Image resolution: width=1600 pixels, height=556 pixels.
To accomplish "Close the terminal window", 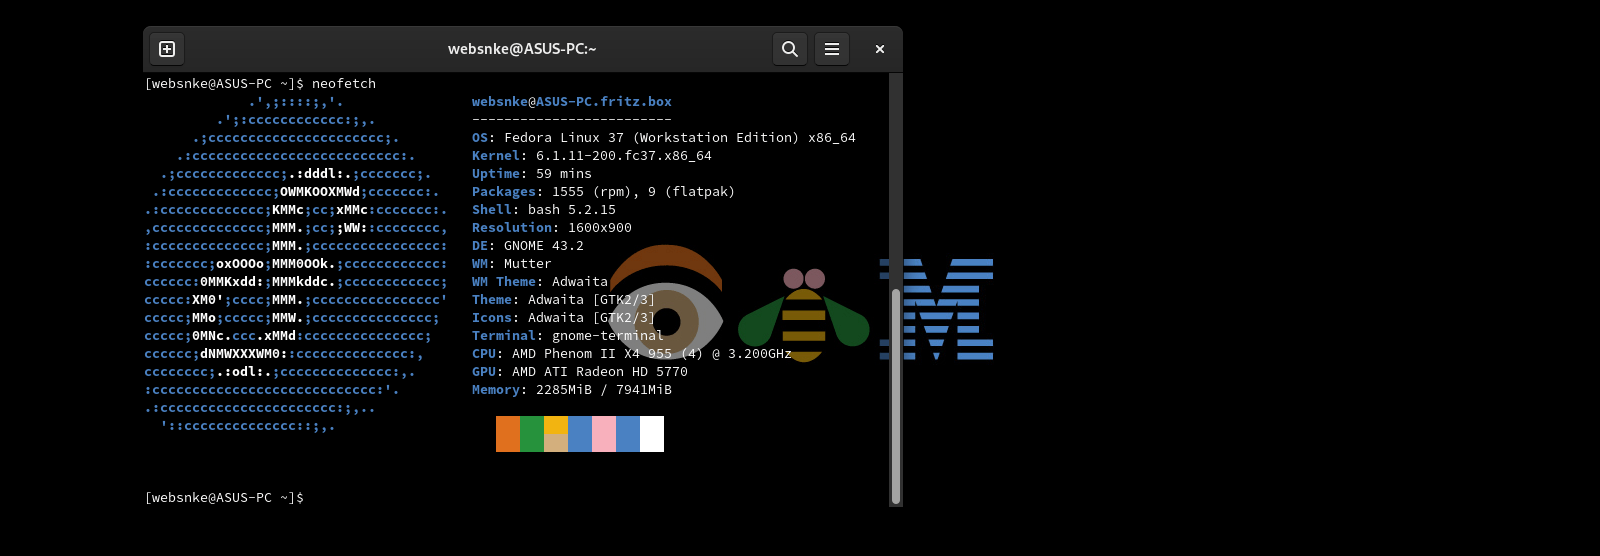I will point(880,49).
